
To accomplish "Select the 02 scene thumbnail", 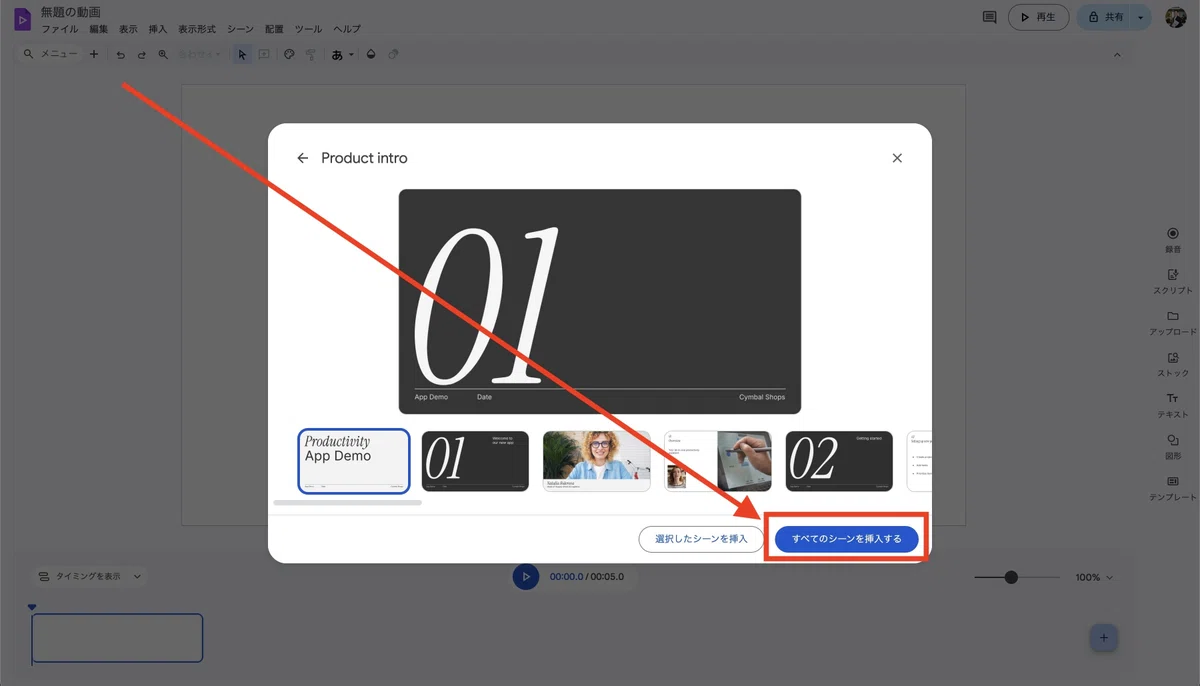I will click(839, 461).
